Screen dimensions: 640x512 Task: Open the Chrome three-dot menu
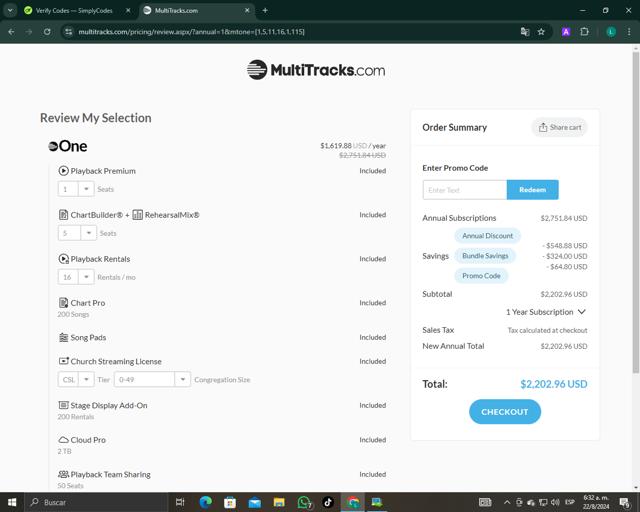(629, 32)
